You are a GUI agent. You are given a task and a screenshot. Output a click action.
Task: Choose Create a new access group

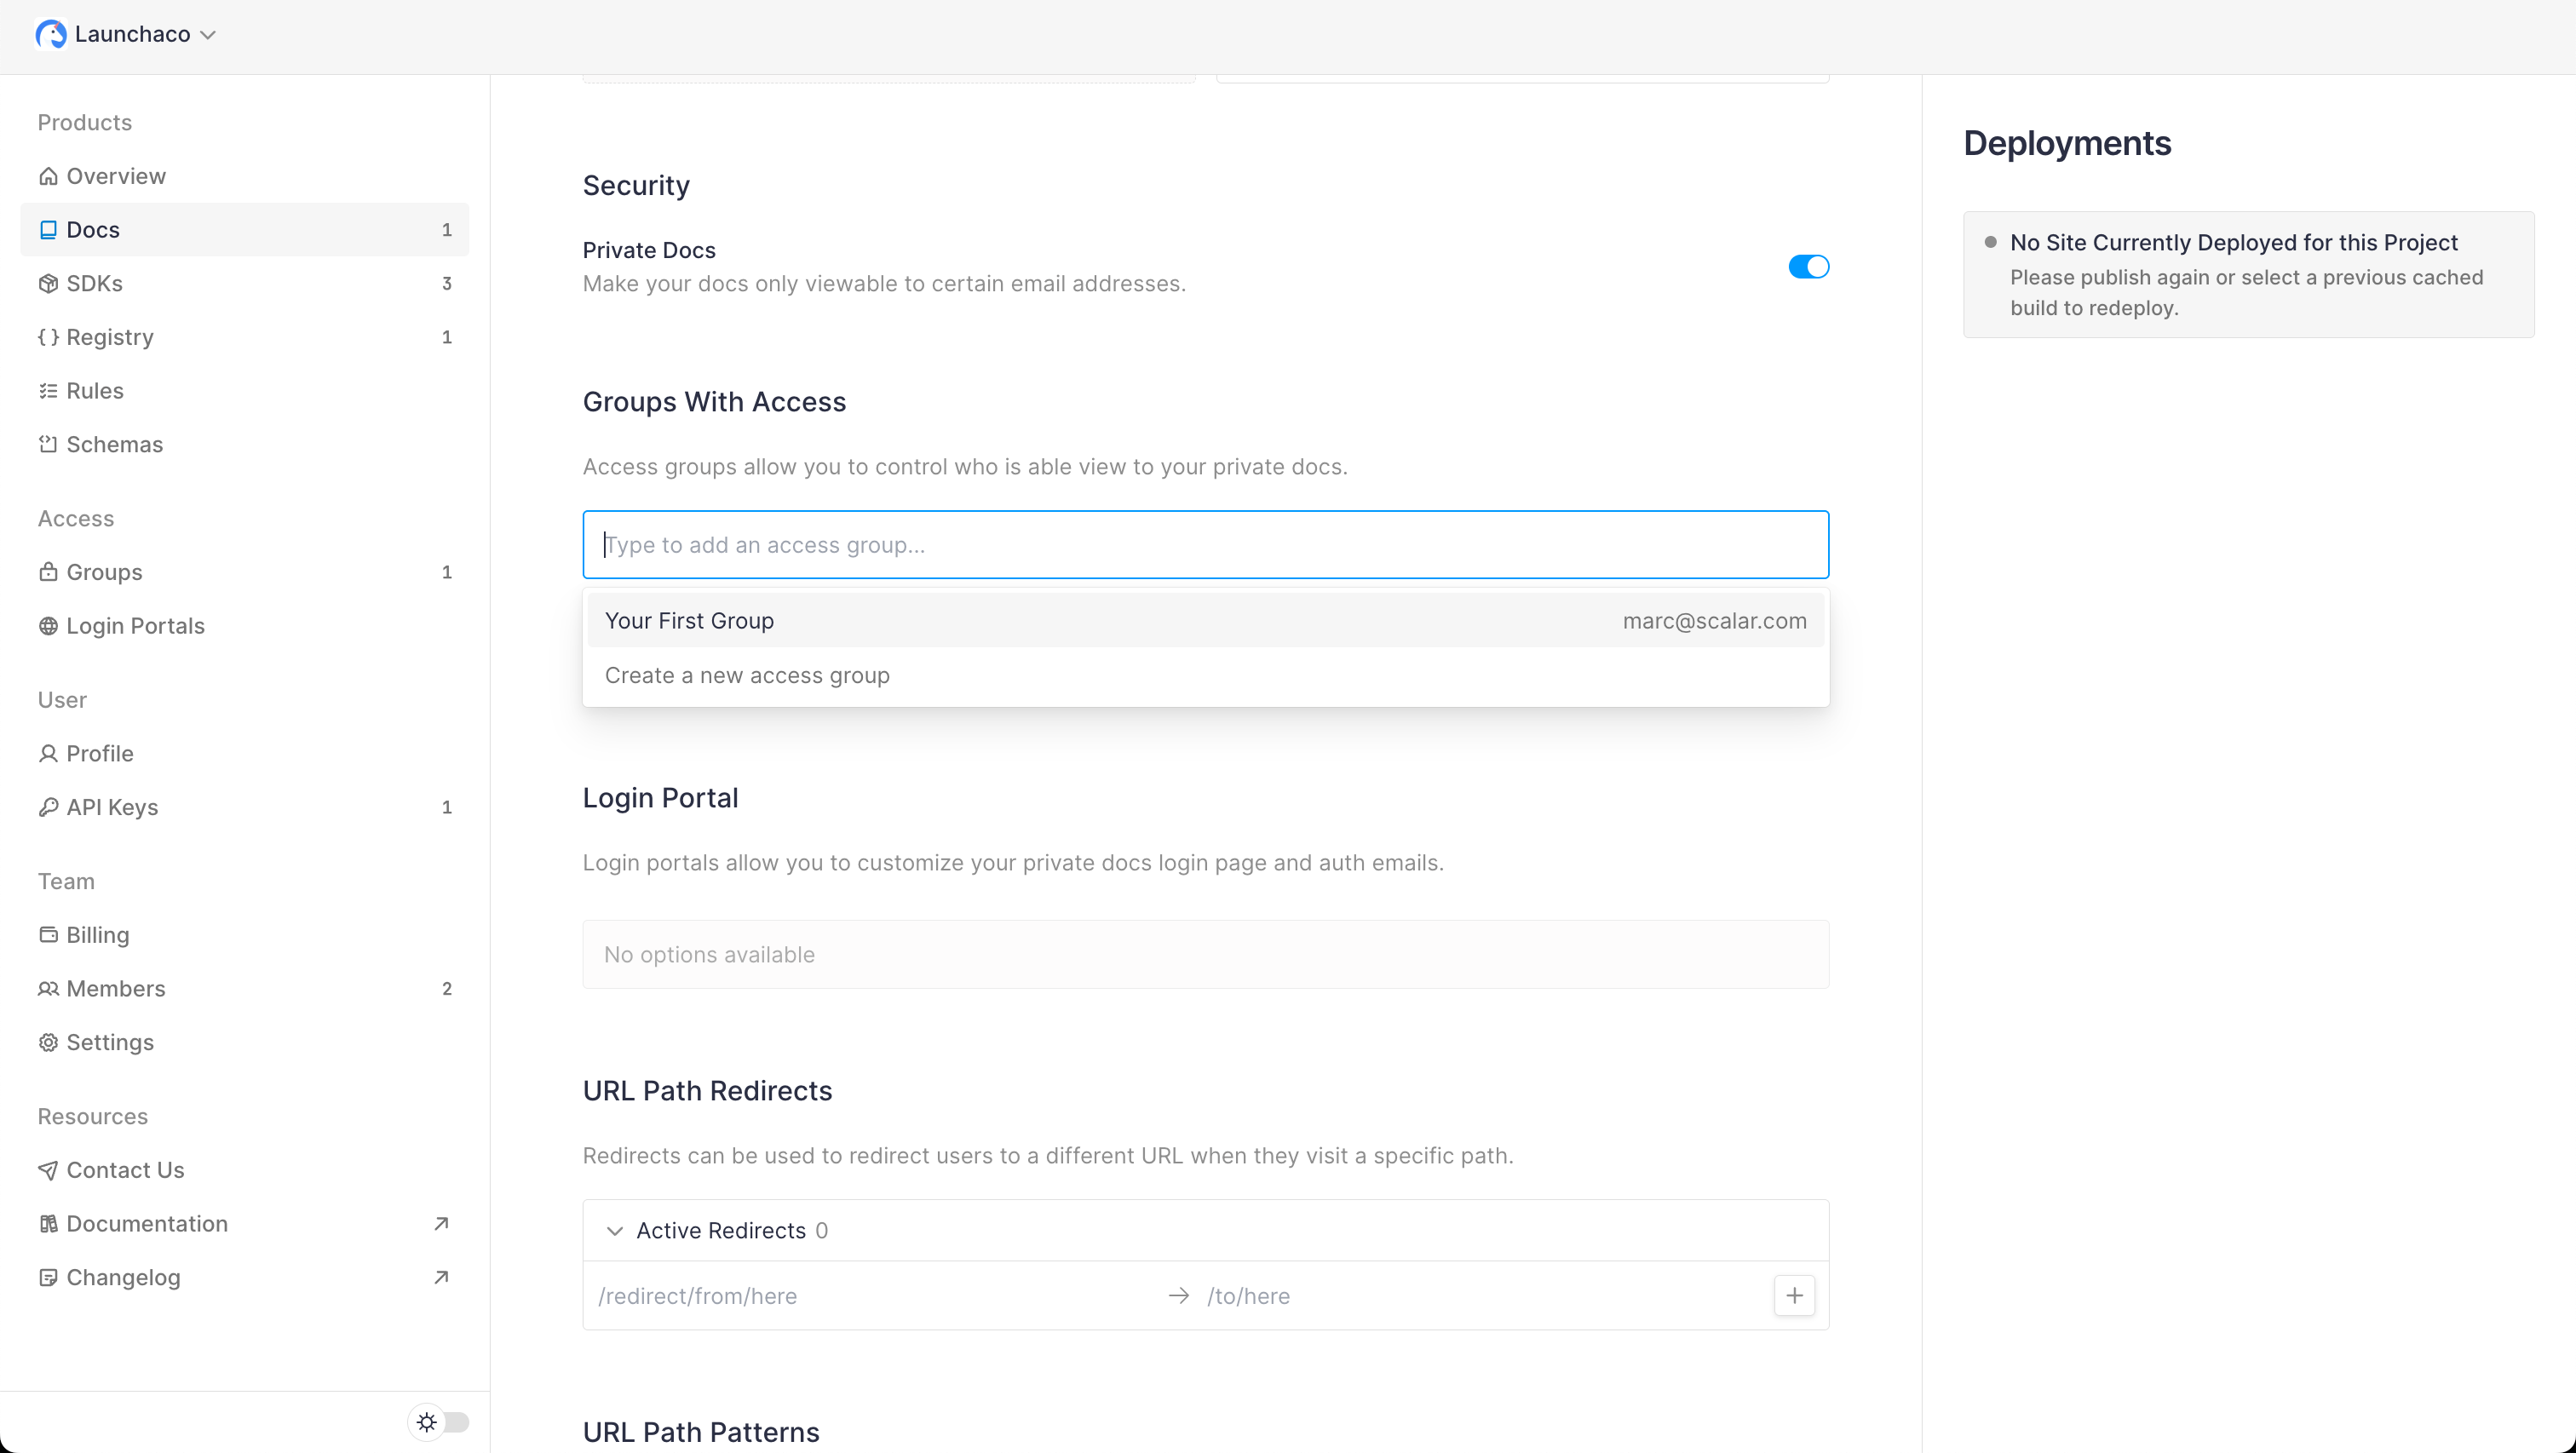[x=1206, y=676]
